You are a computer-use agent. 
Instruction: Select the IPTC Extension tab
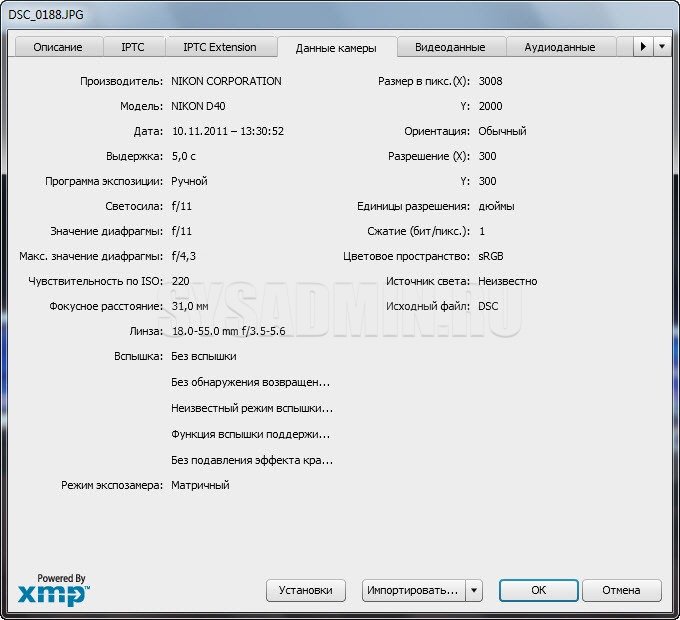[x=219, y=47]
